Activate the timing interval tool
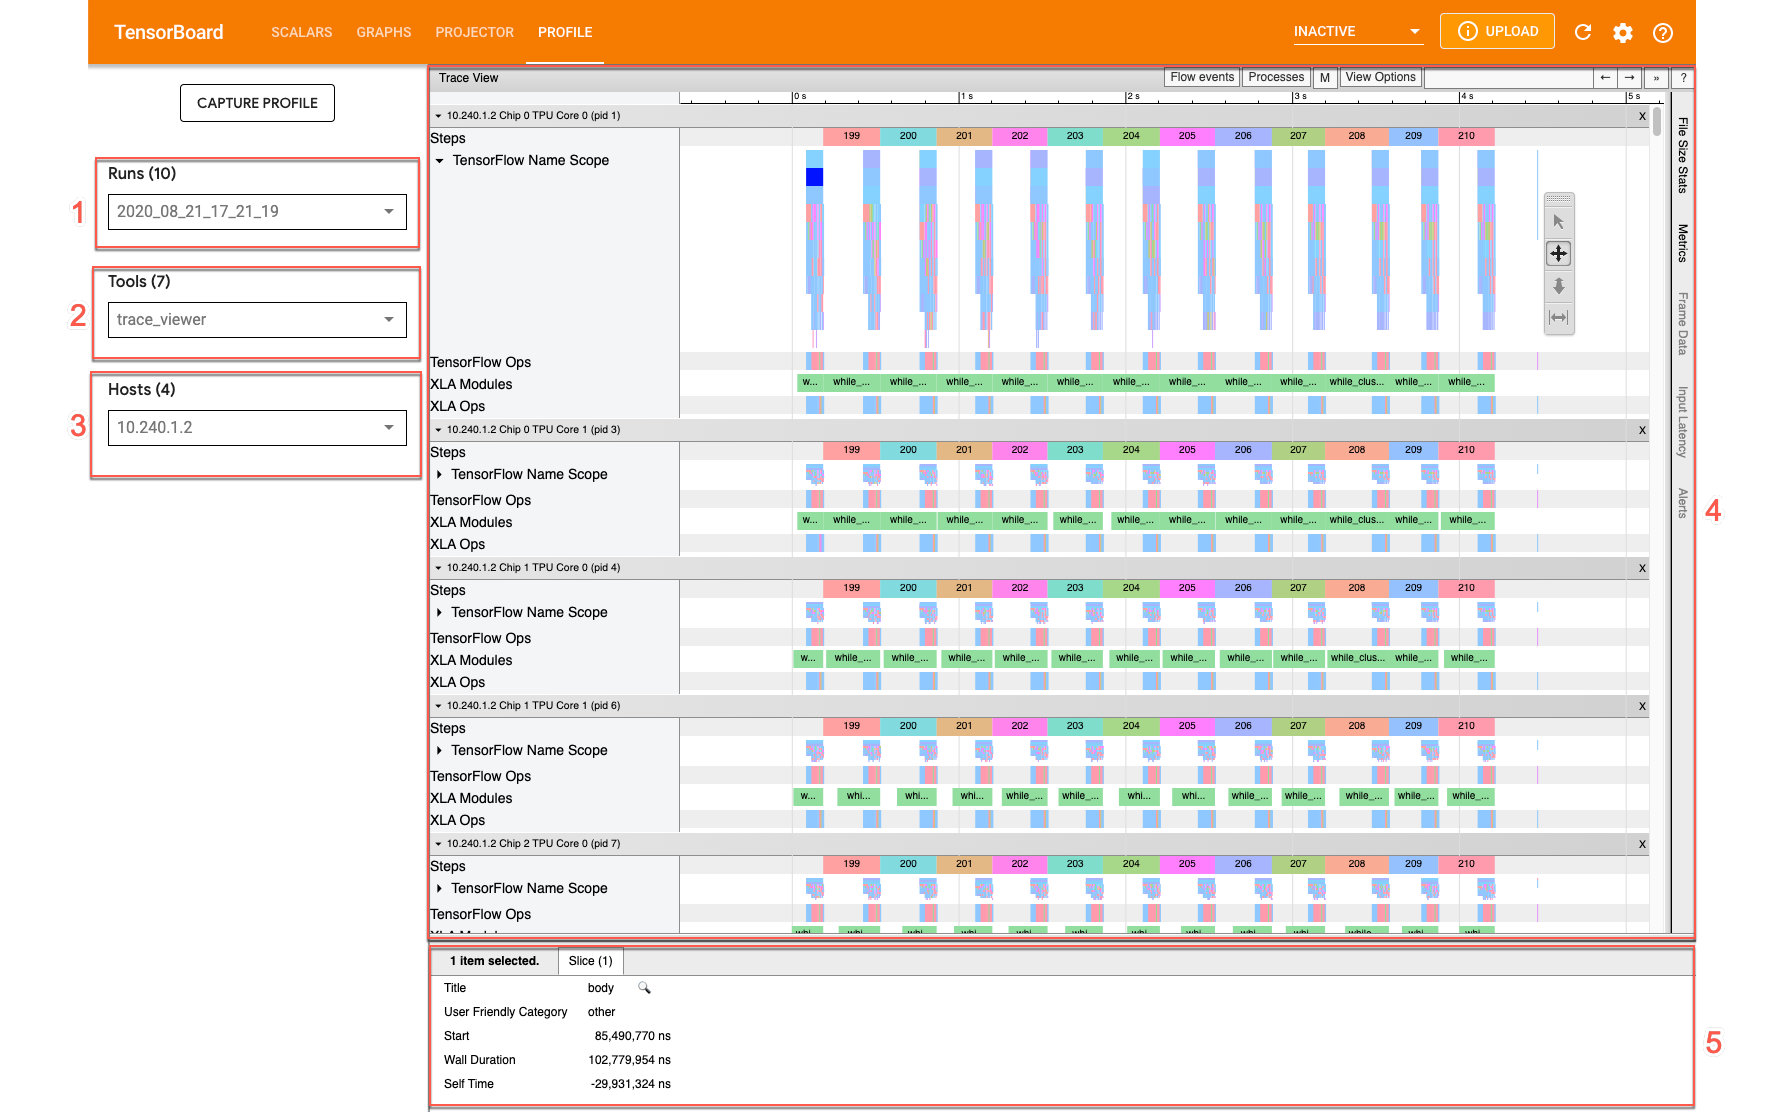 pos(1559,318)
